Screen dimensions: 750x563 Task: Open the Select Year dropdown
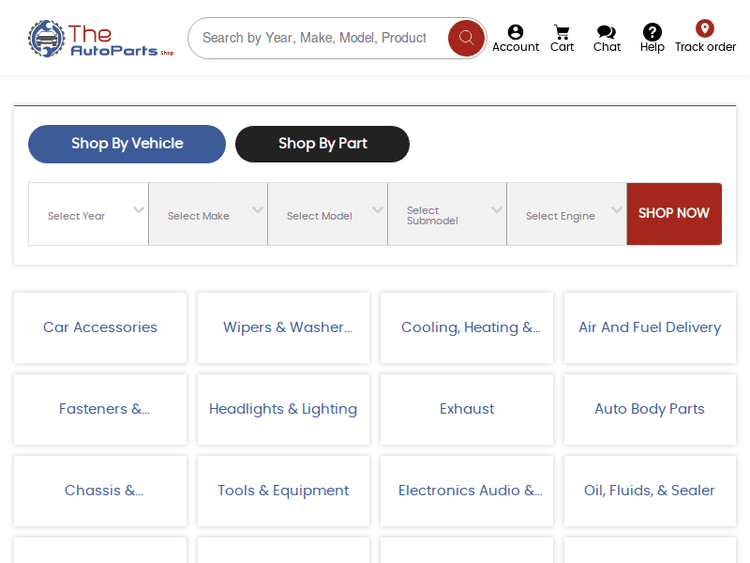[x=88, y=214]
